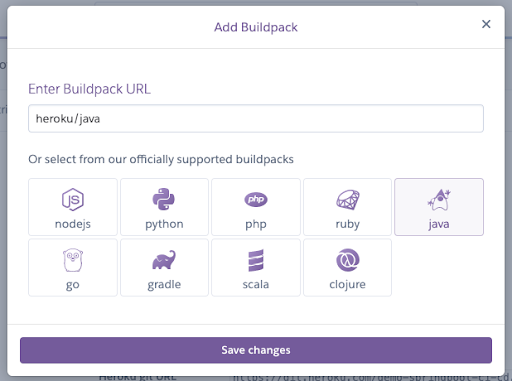Screen dimensions: 512x381
Task: Click the nodejs label text
Action: (x=73, y=224)
